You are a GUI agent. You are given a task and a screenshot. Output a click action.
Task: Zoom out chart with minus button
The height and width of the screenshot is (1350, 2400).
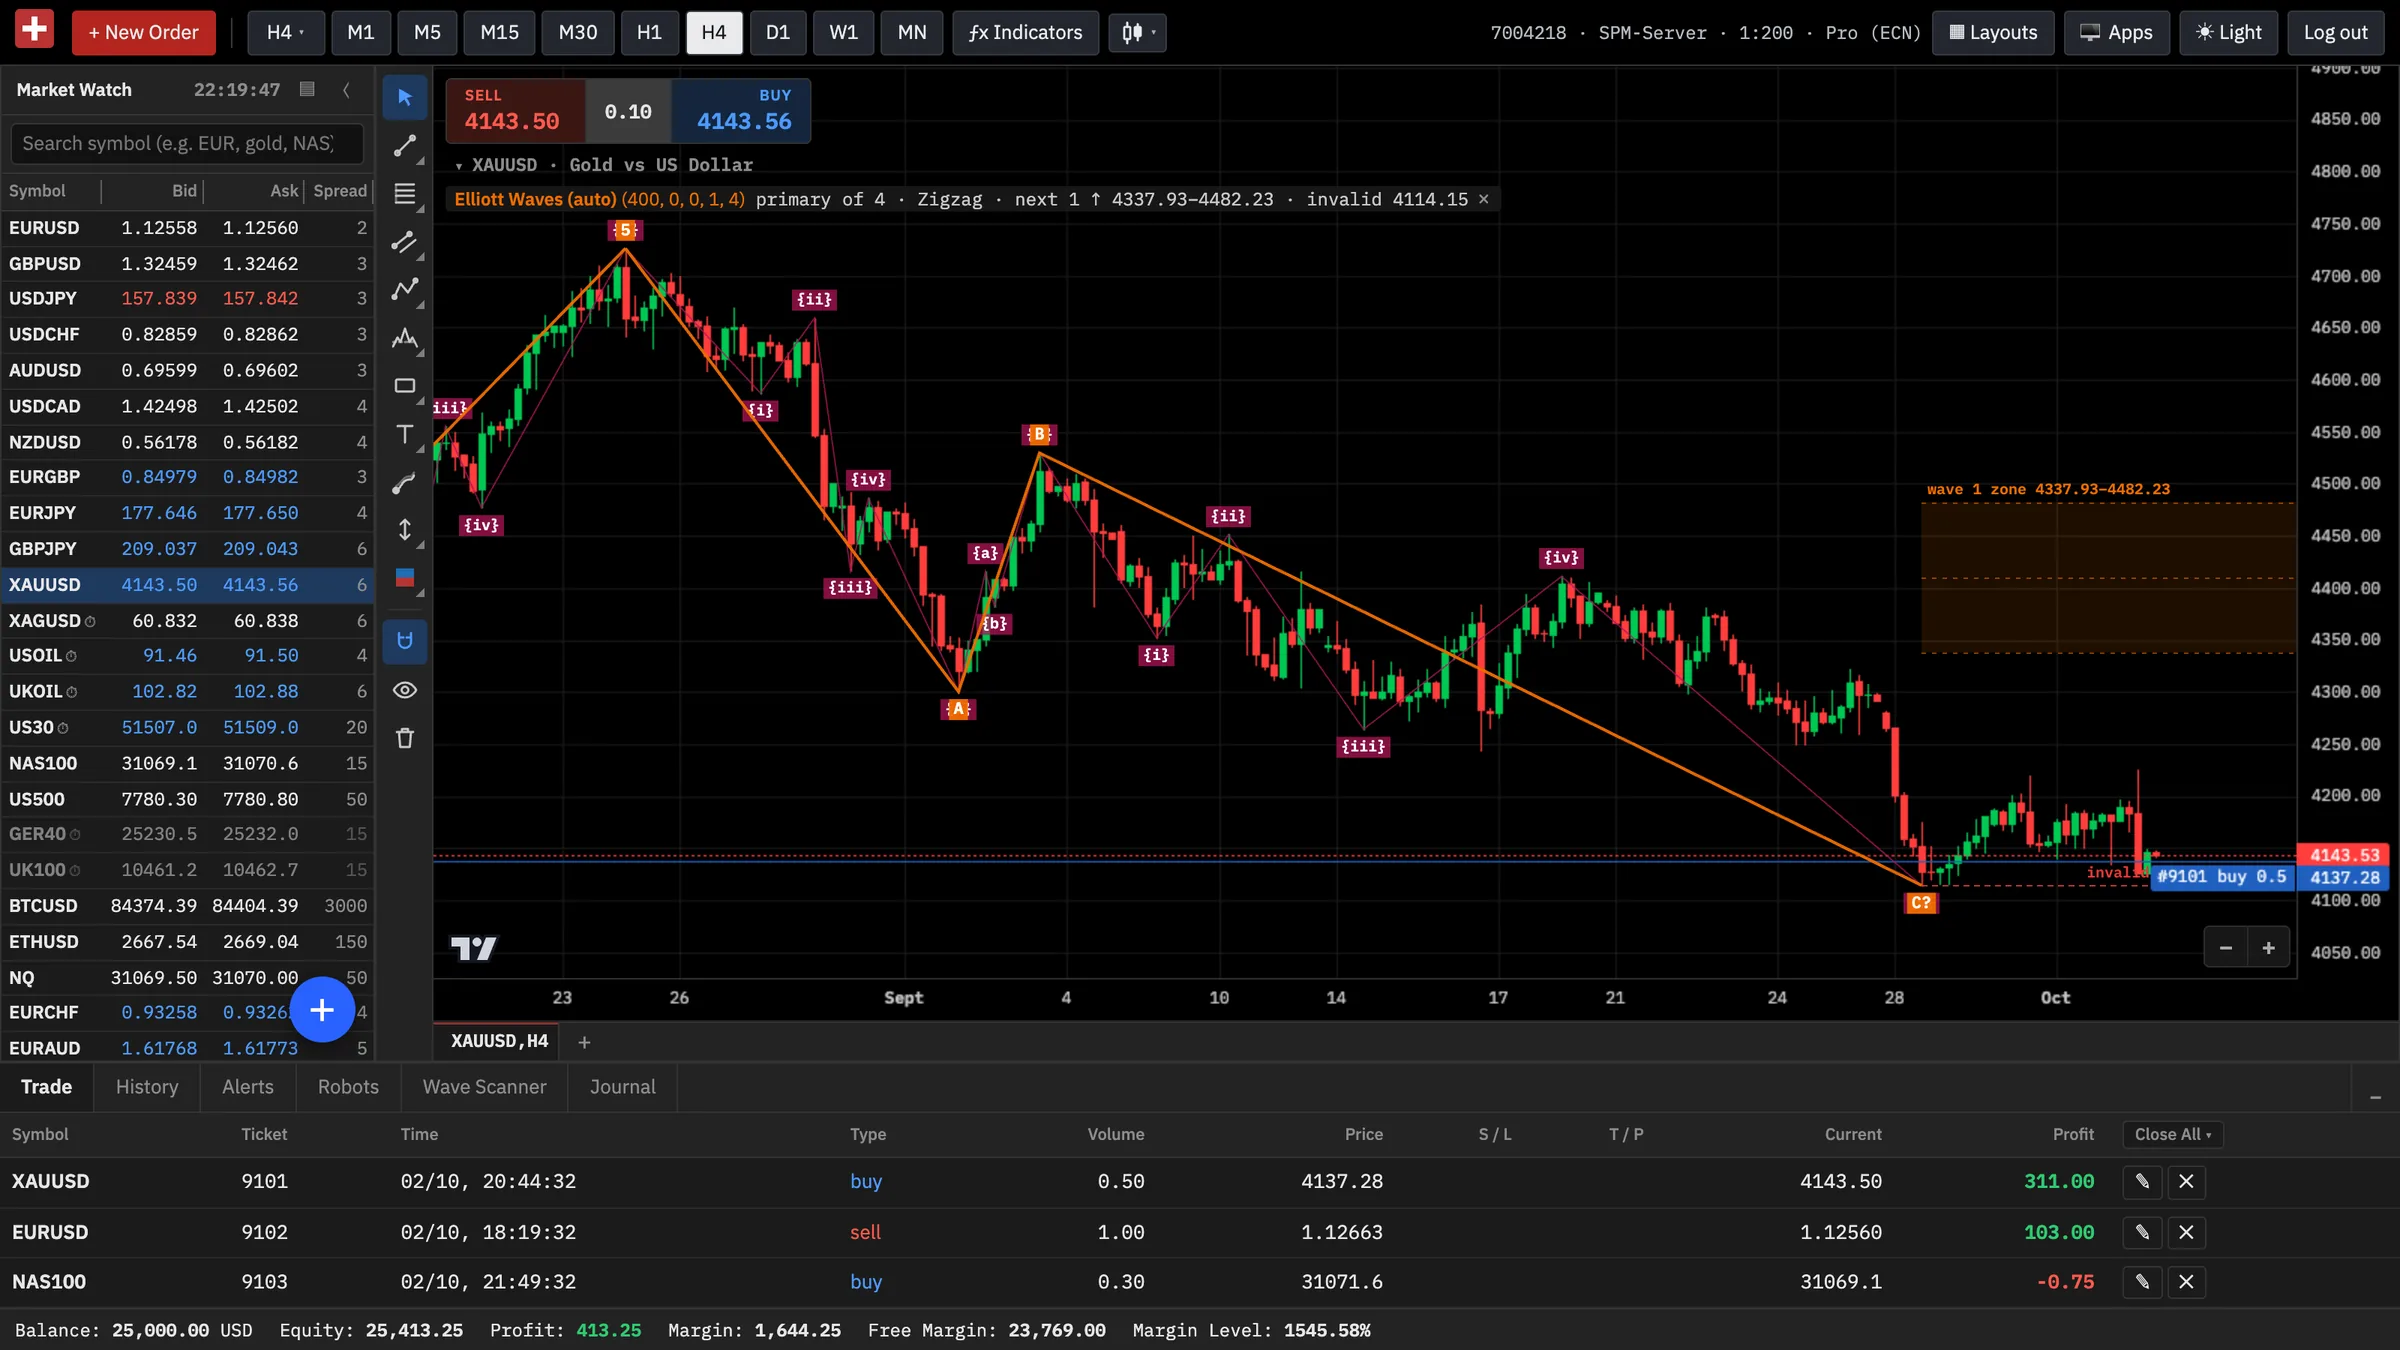2225,948
